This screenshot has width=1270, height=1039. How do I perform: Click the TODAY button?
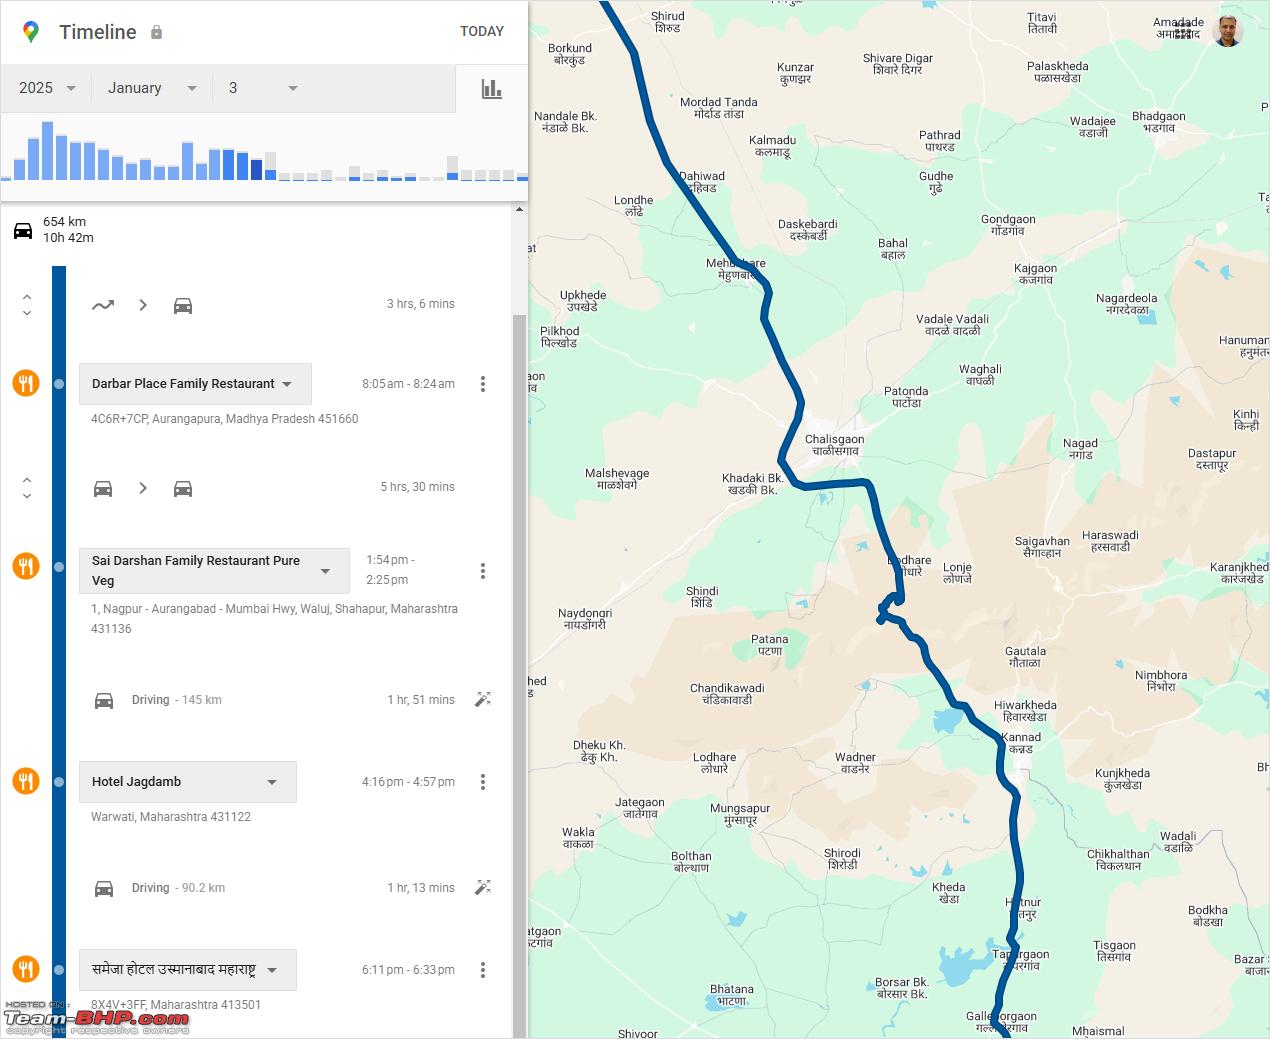click(x=482, y=31)
